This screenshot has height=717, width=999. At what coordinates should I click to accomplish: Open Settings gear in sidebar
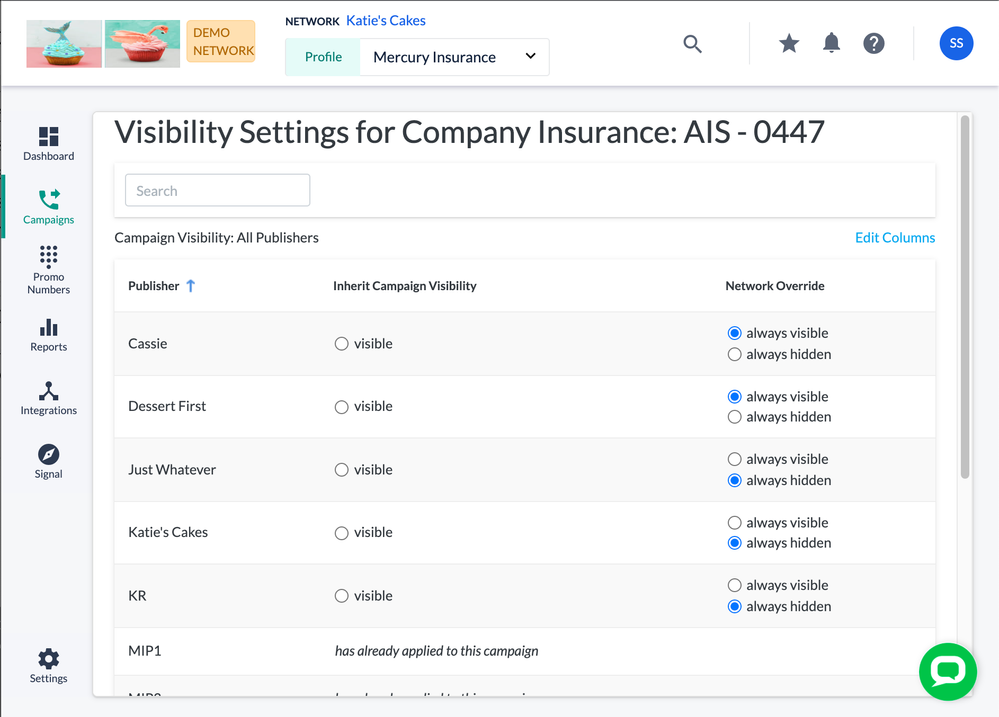[48, 665]
